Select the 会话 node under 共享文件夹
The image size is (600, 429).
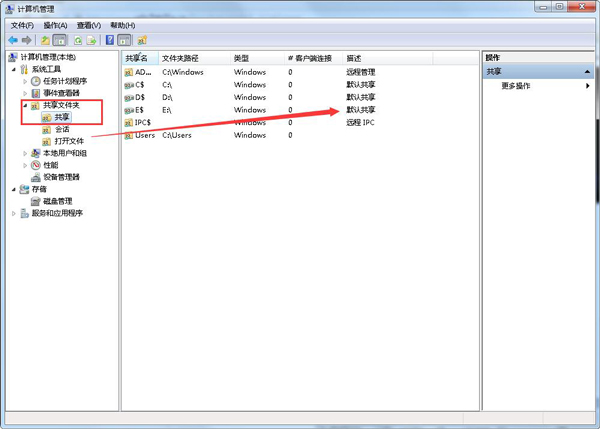pos(61,129)
